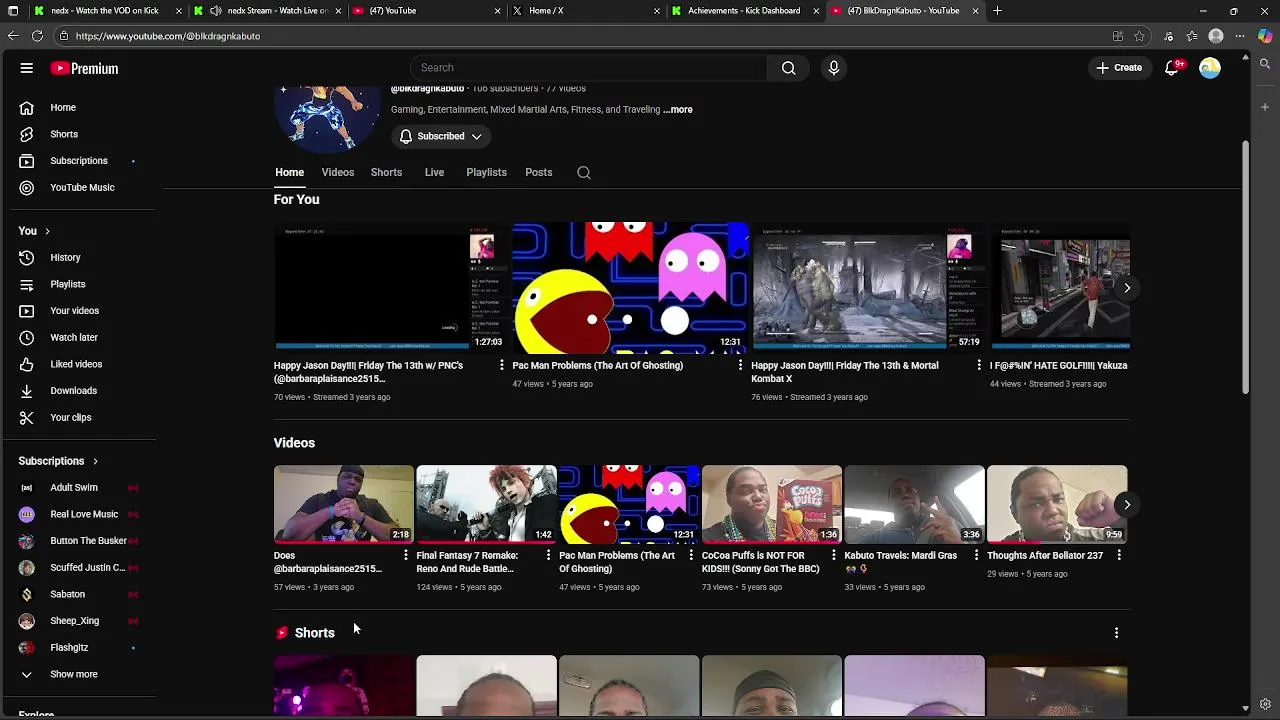Mute the nedx Stream browser tab

click(x=215, y=11)
